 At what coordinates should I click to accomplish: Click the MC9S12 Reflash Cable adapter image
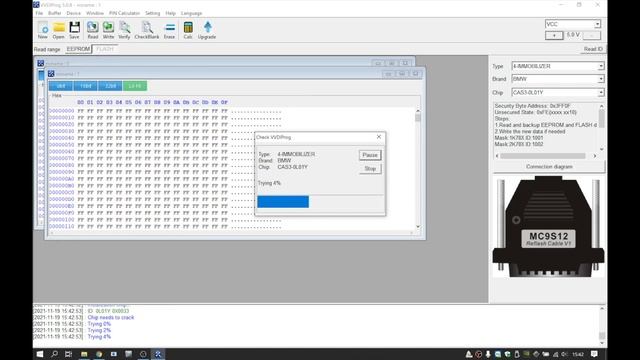(x=548, y=227)
